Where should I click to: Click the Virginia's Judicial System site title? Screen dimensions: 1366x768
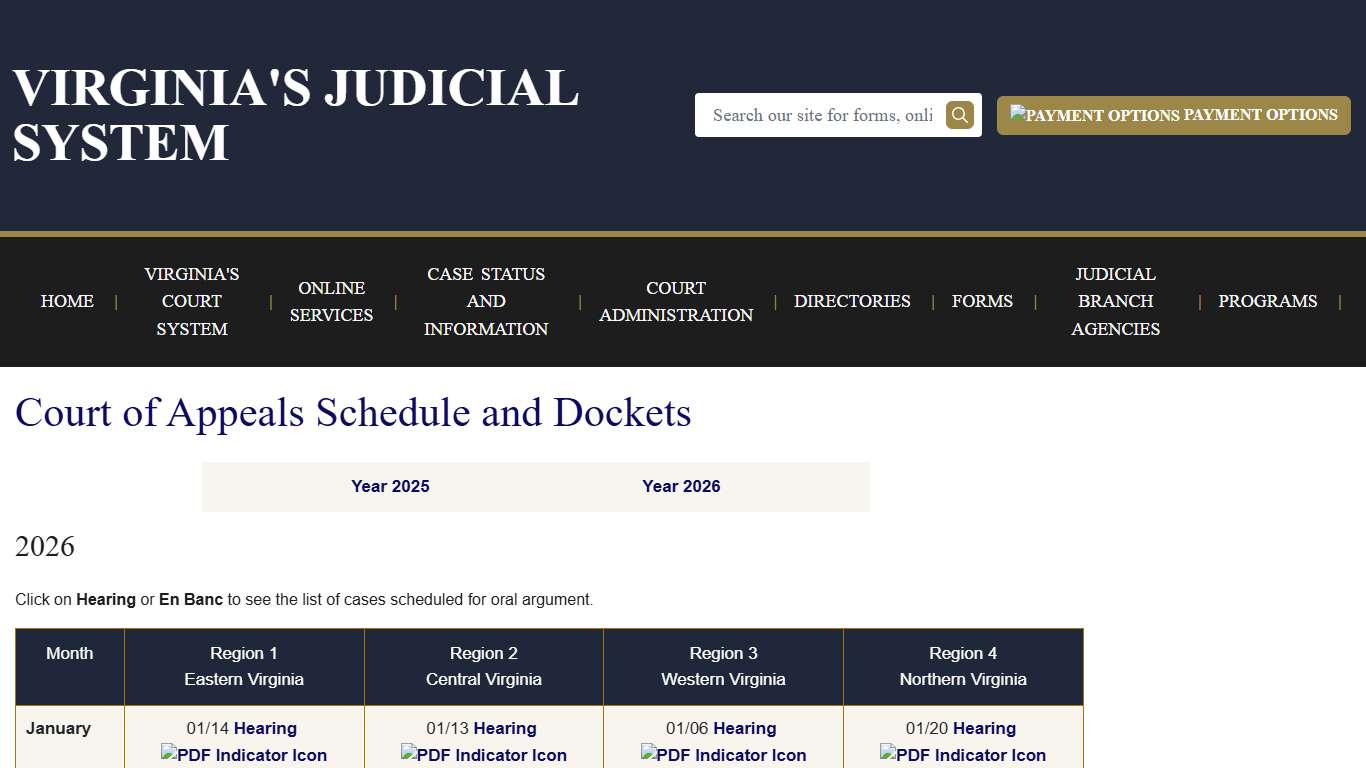point(294,113)
